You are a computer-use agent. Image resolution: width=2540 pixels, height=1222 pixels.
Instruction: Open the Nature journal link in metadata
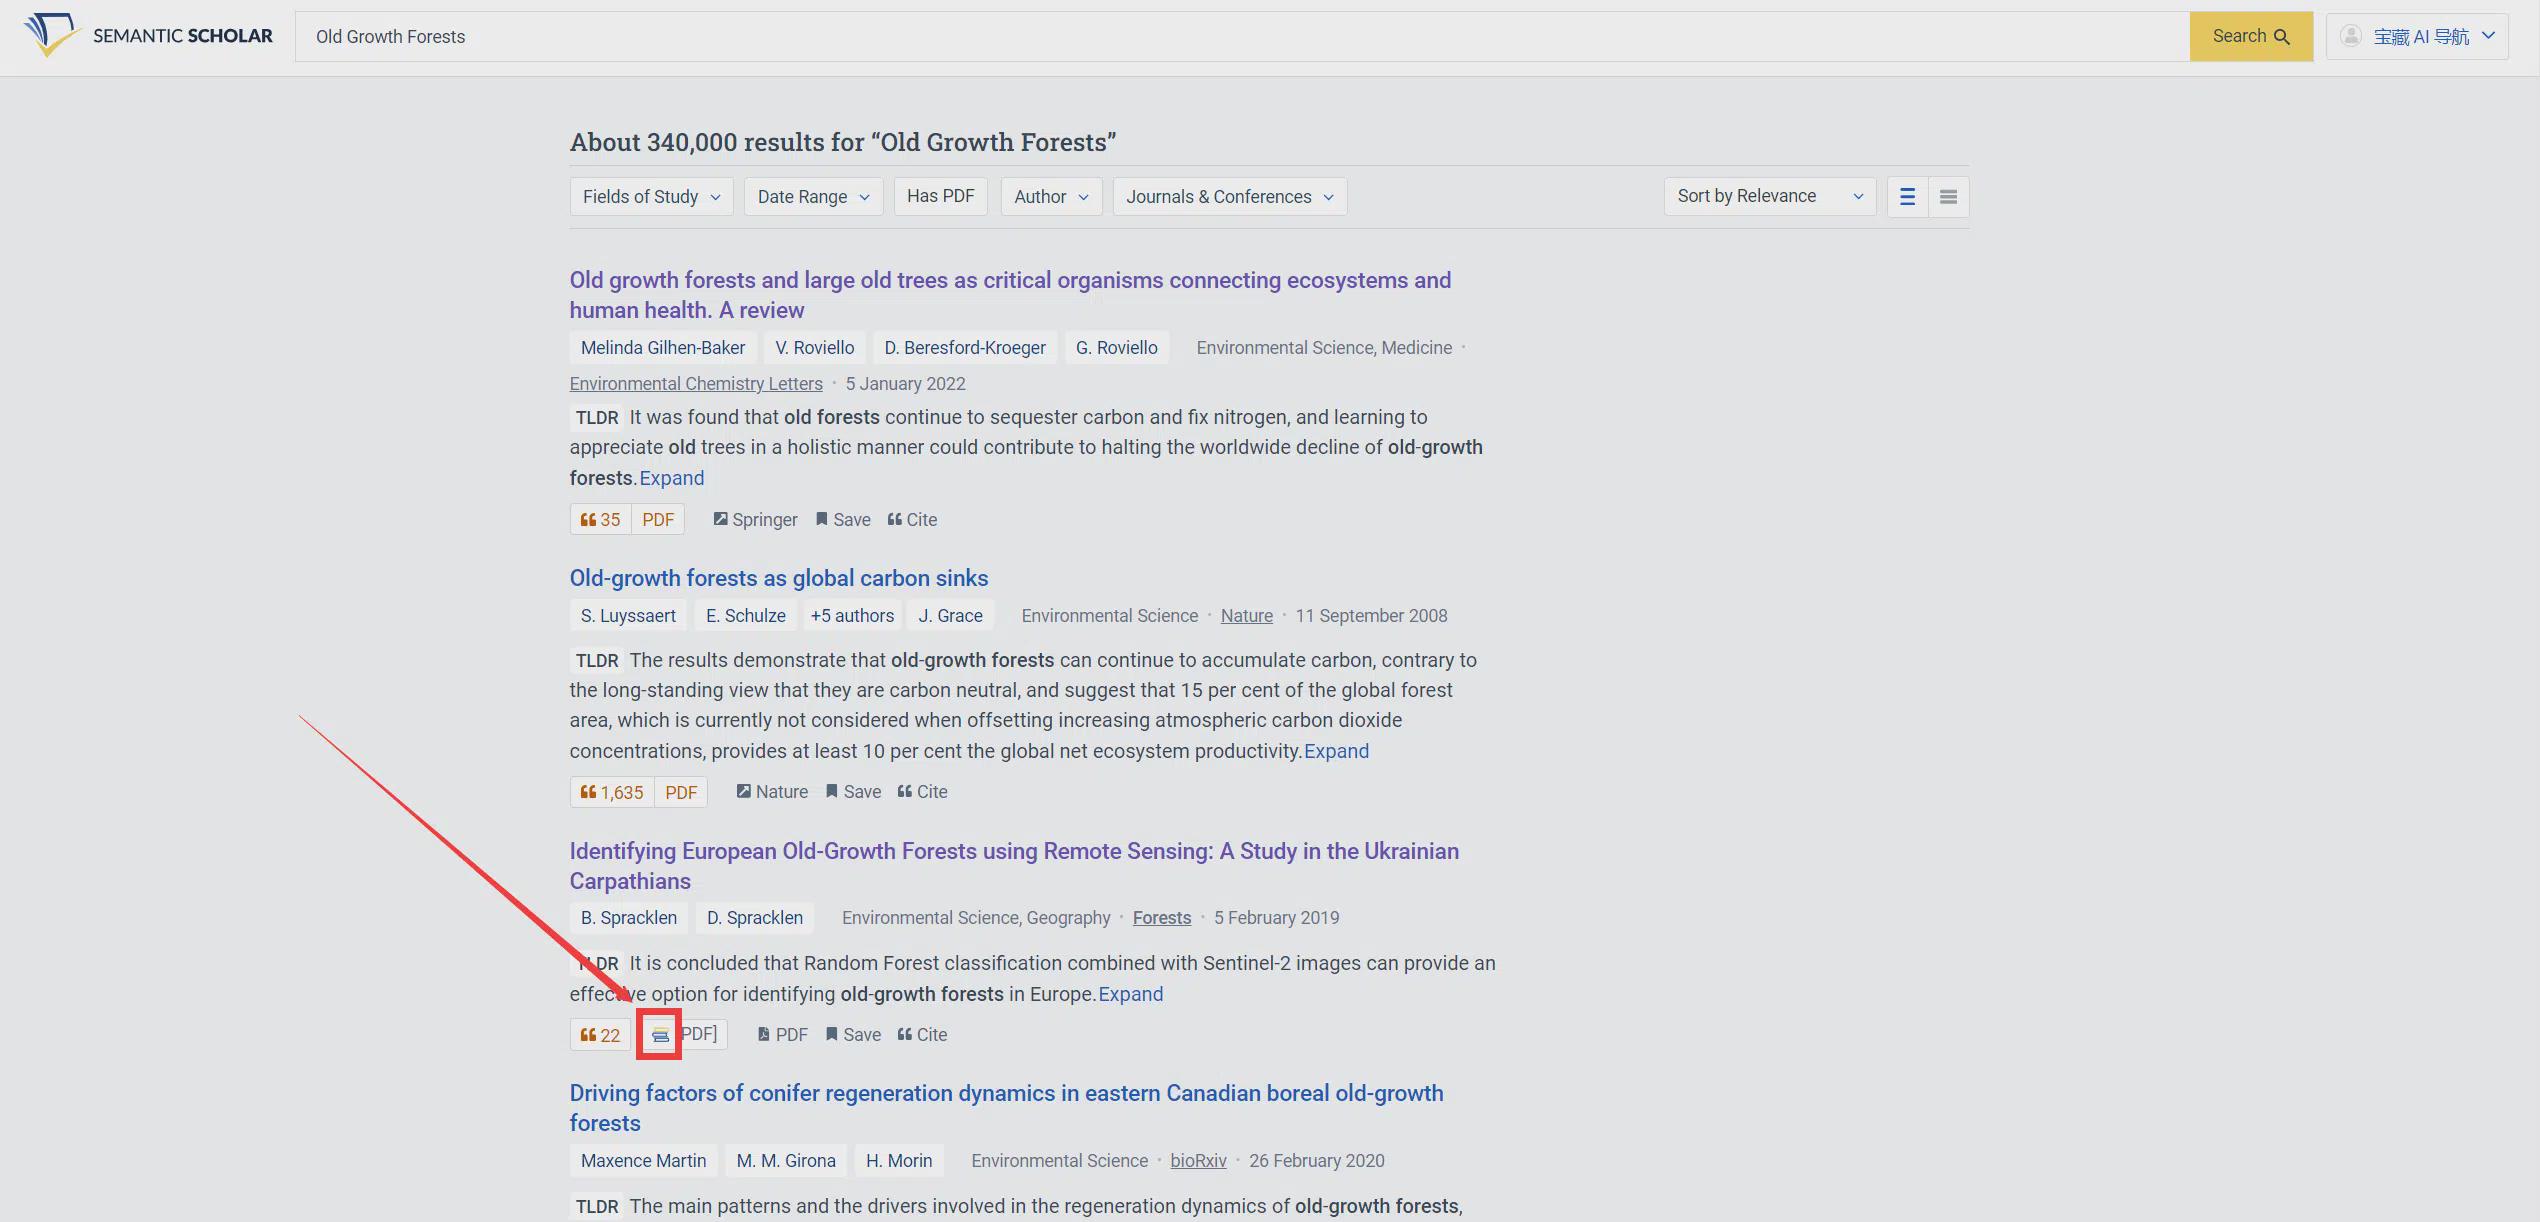coord(1246,615)
